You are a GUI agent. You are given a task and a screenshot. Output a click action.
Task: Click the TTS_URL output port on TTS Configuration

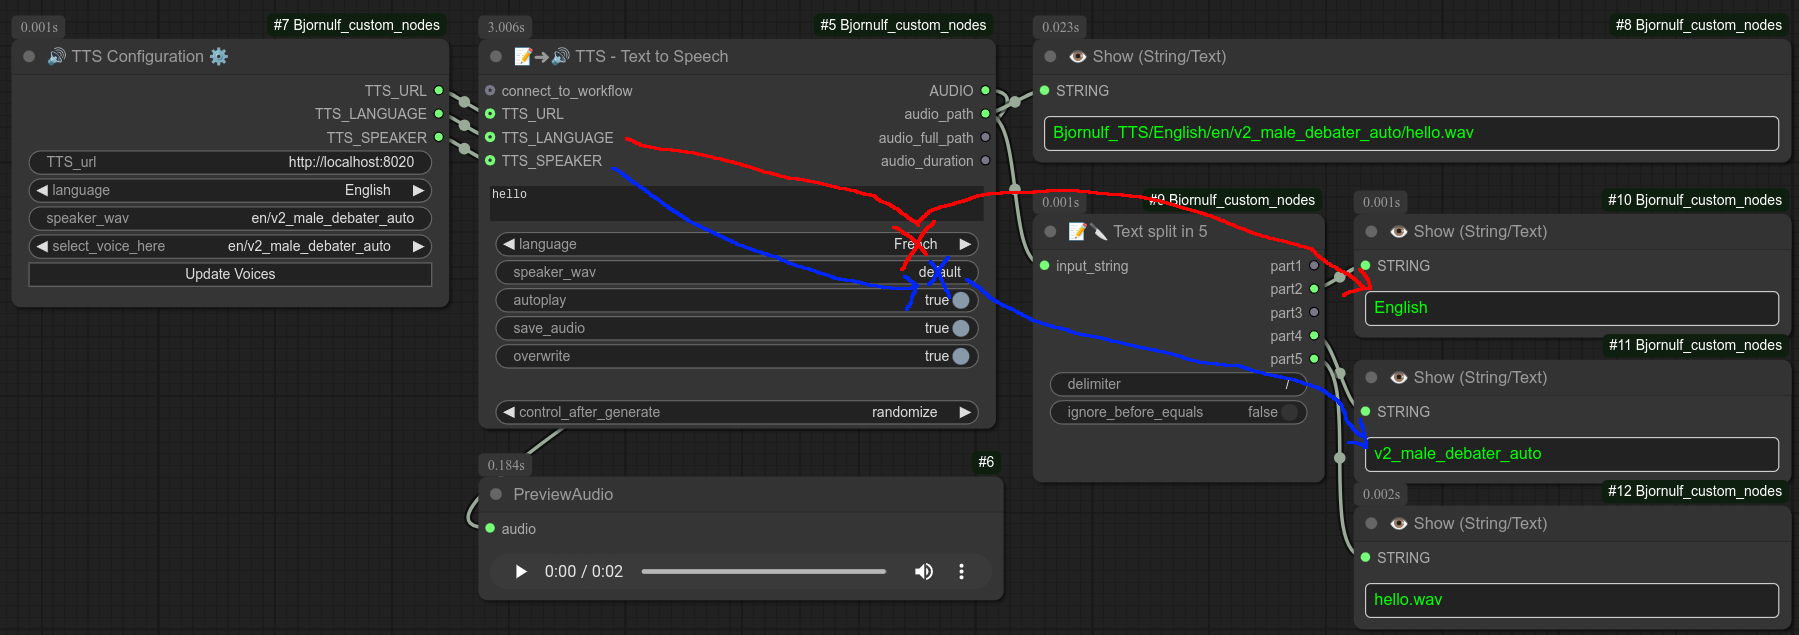click(x=438, y=91)
